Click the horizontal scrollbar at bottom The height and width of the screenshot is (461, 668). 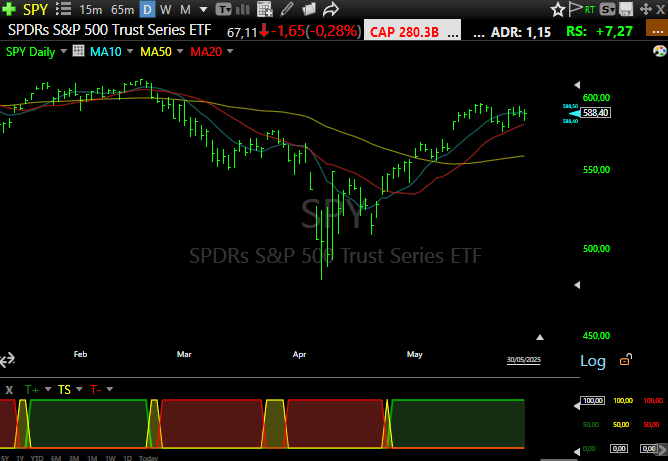559,460
